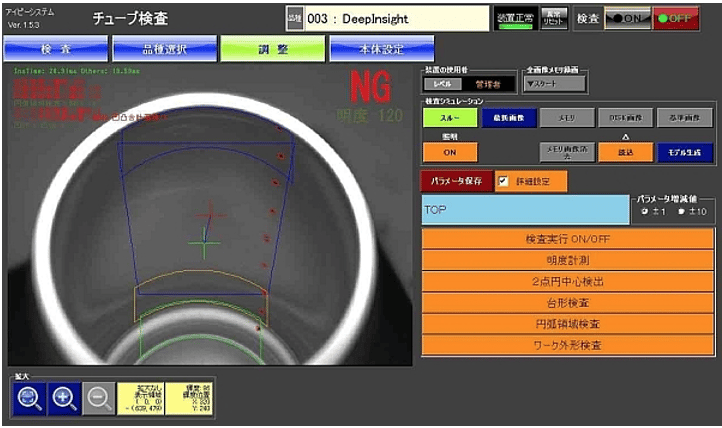The height and width of the screenshot is (428, 722).
Task: Expand the 検査実行 ON/OFF section
Action: click(x=568, y=239)
